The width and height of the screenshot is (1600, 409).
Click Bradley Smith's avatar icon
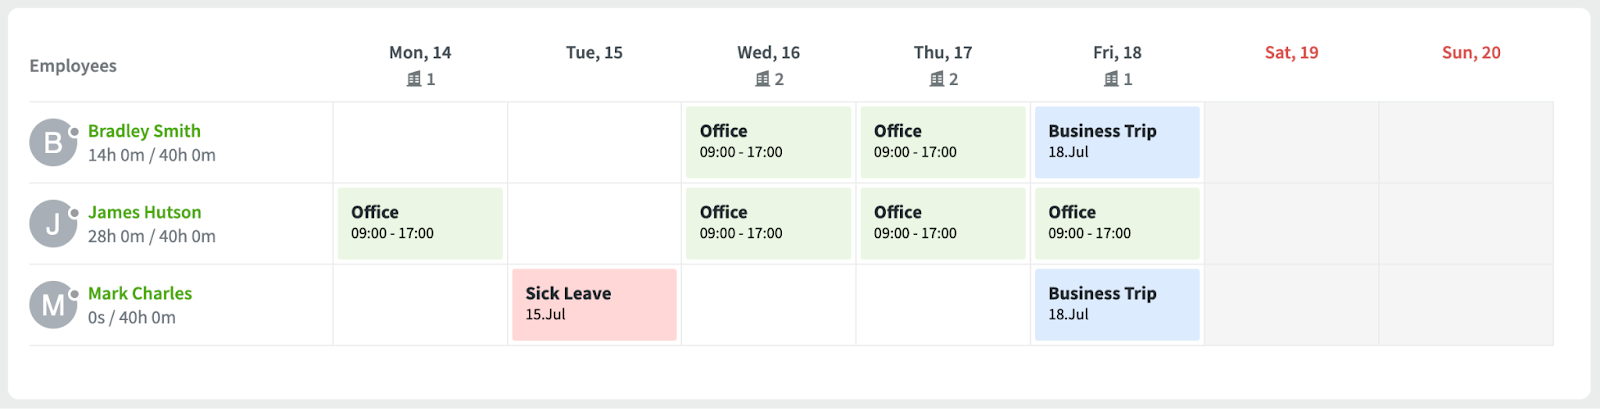coord(53,143)
